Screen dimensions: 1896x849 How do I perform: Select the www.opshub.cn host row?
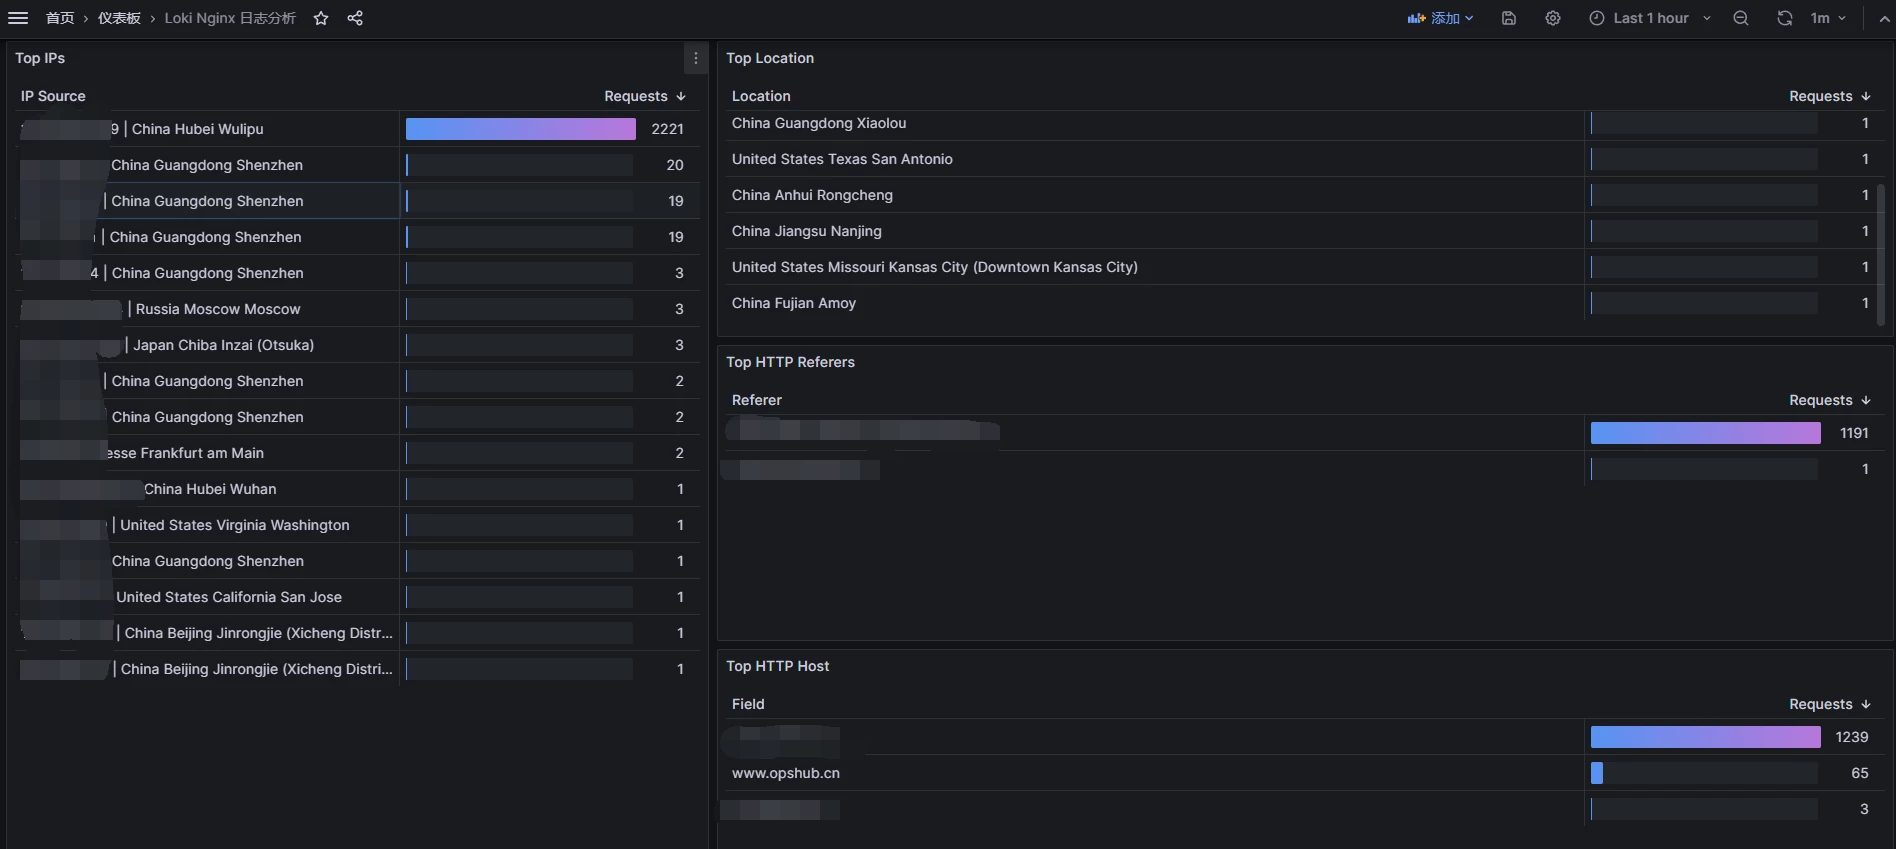click(786, 773)
